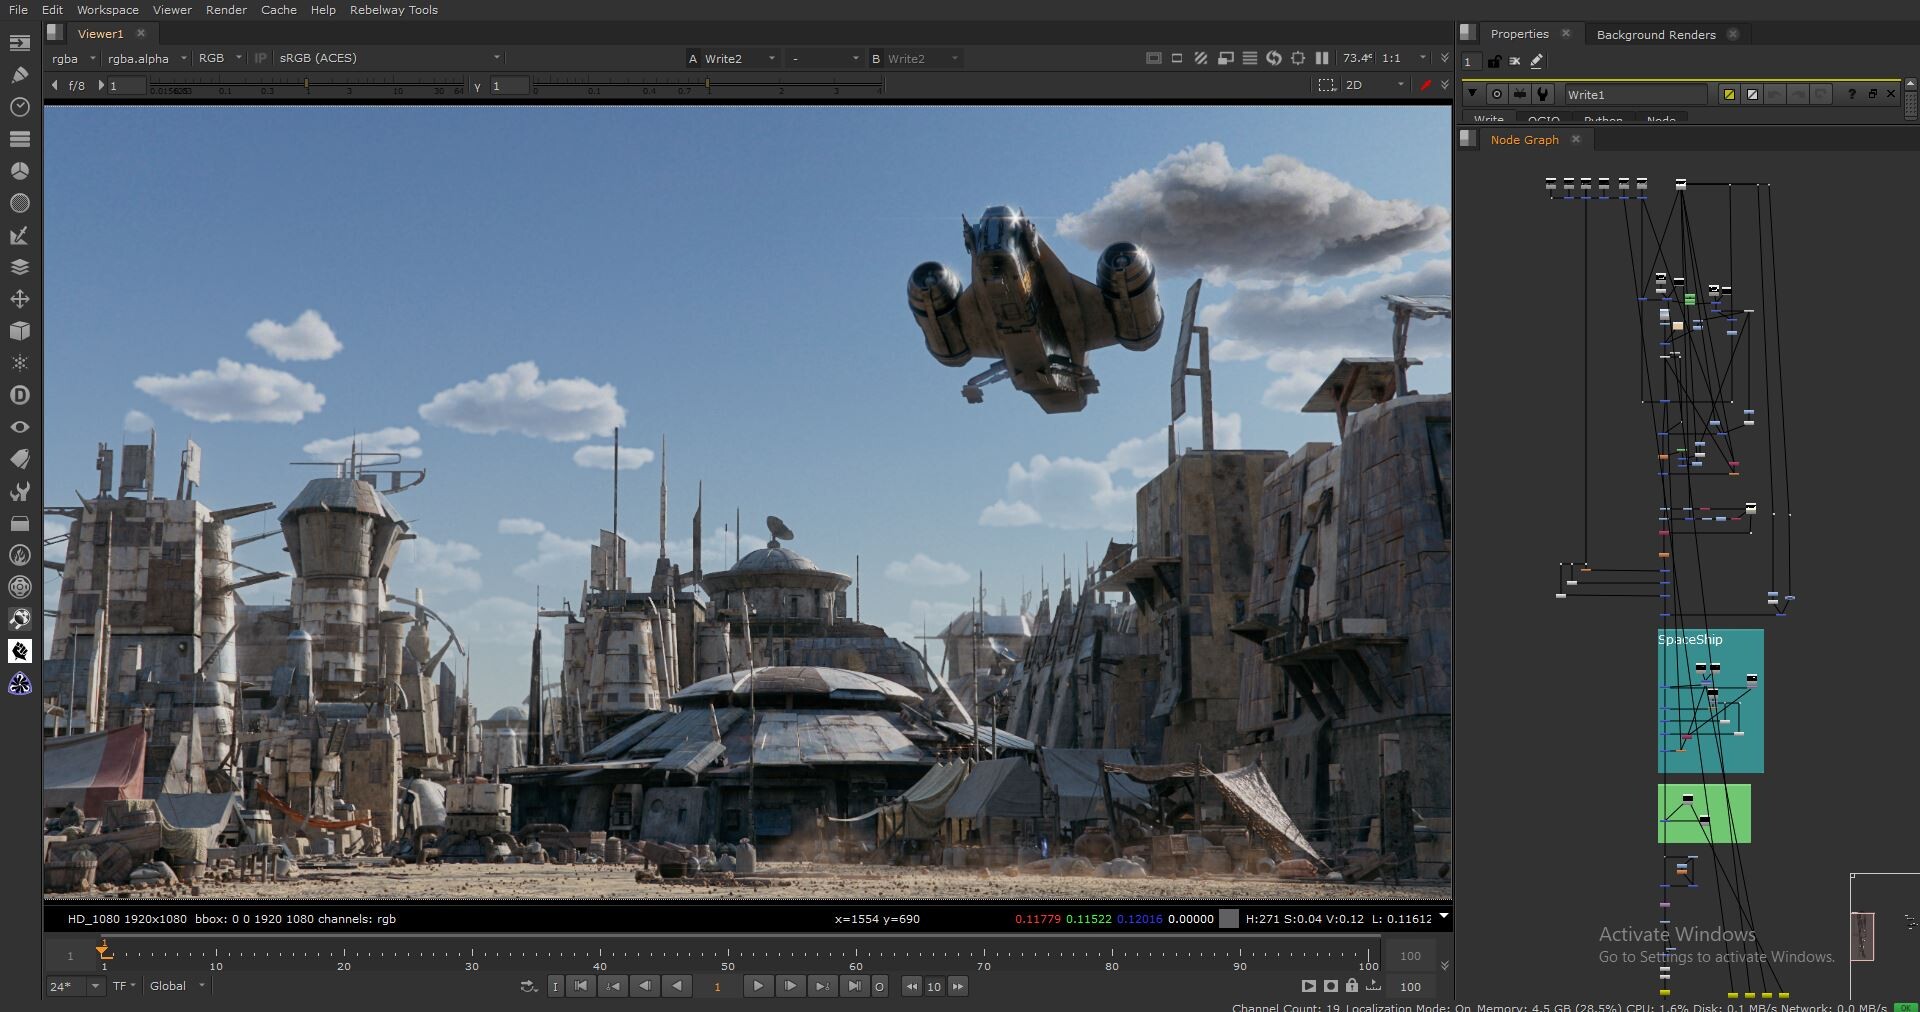Collapse the Write1 properties disclosure triangle
Viewport: 1920px width, 1012px height.
[1472, 94]
